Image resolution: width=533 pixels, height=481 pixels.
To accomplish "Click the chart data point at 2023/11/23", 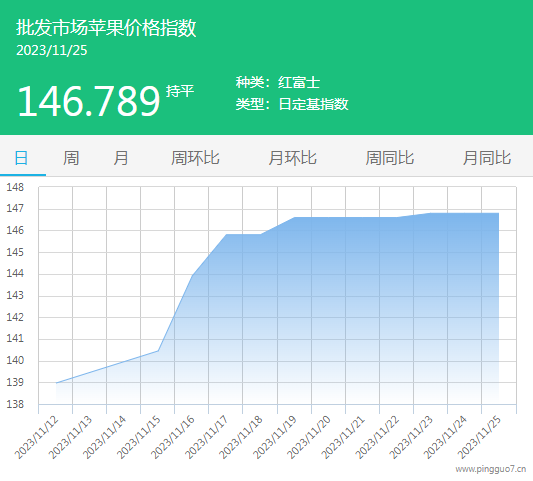I will pyautogui.click(x=430, y=213).
